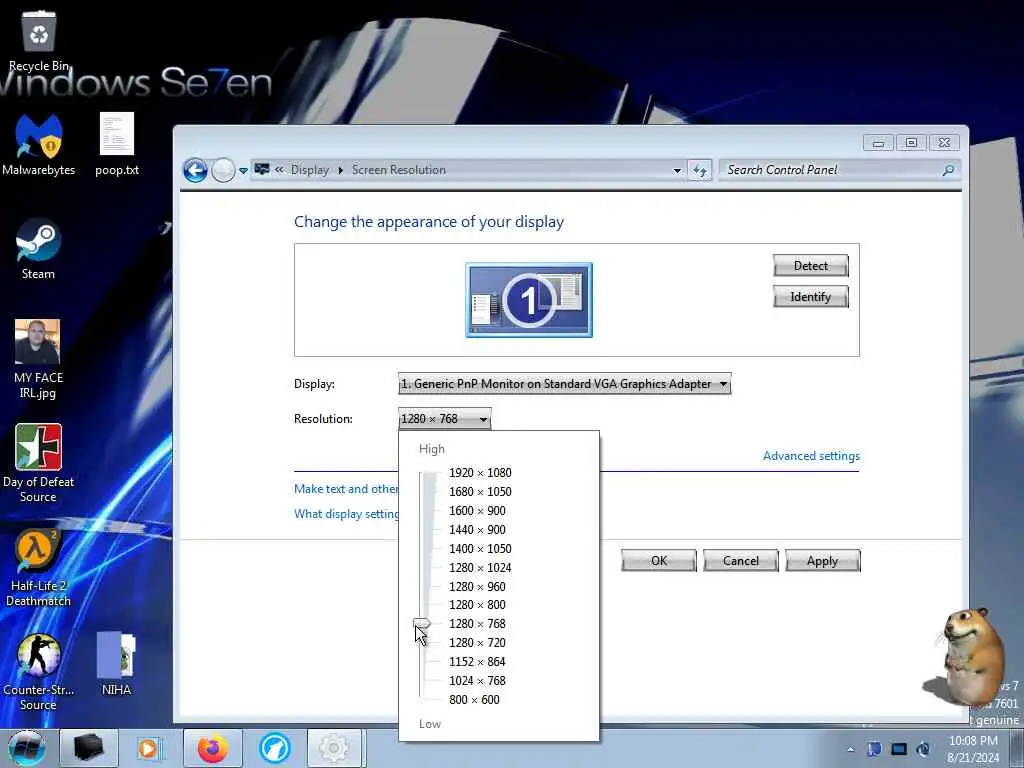
Task: Select the Half-Life 2 Deathmatch icon
Action: (38, 567)
